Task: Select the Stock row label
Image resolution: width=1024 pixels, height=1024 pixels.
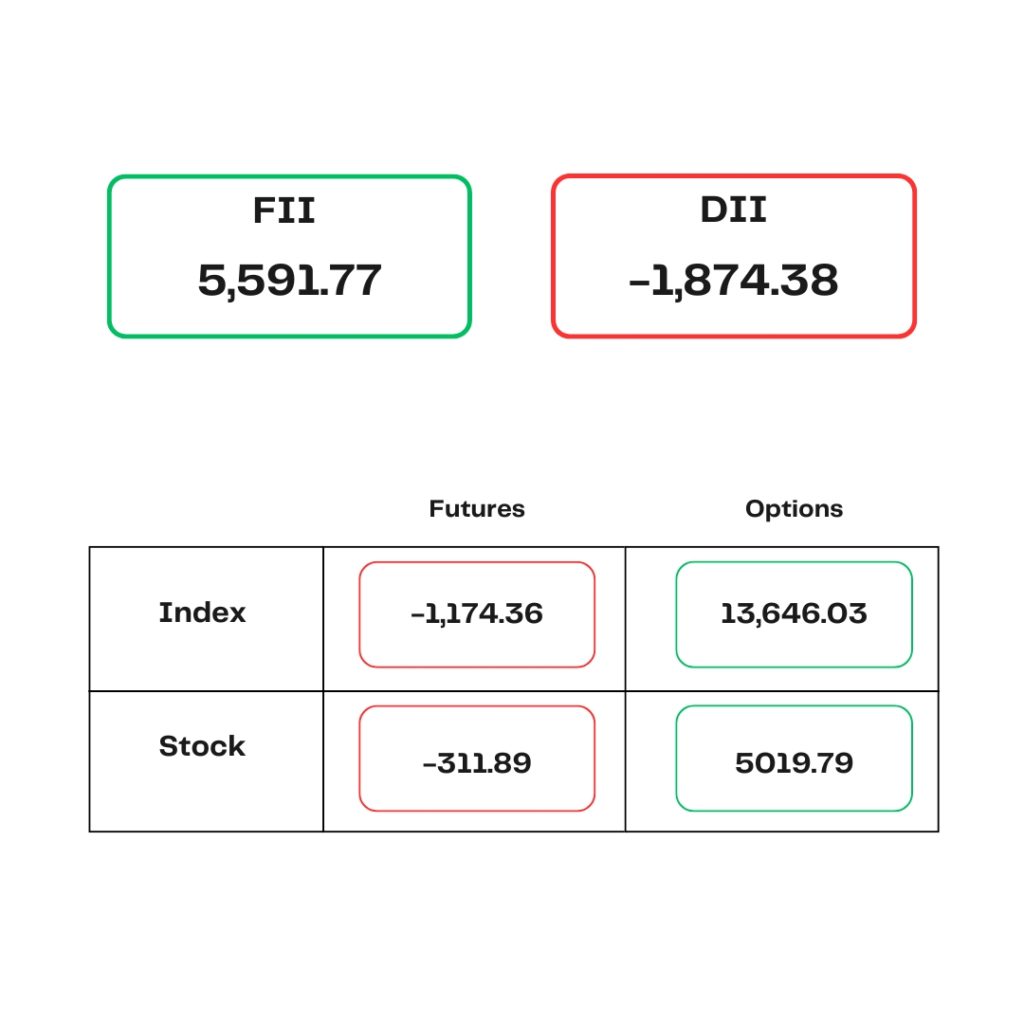Action: click(202, 746)
